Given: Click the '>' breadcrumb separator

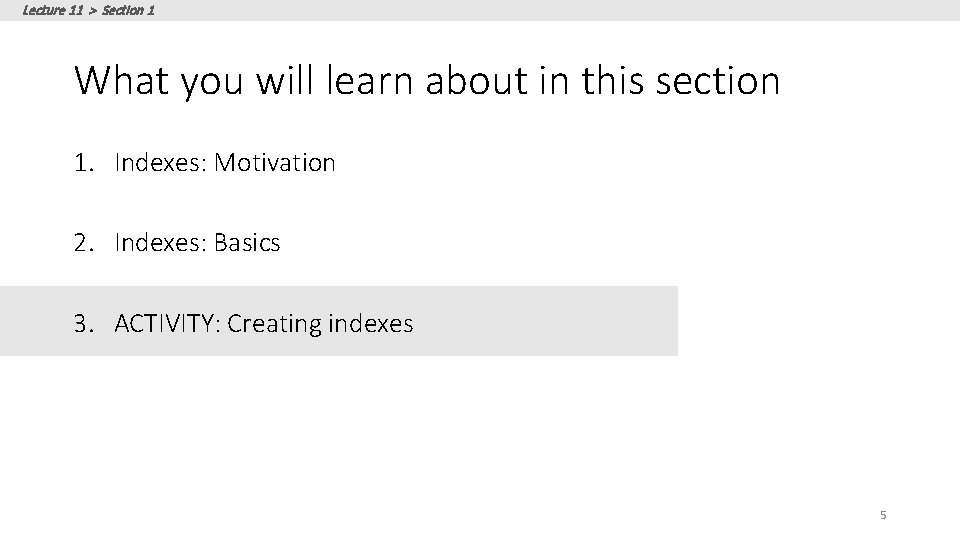Looking at the screenshot, I should click(91, 11).
